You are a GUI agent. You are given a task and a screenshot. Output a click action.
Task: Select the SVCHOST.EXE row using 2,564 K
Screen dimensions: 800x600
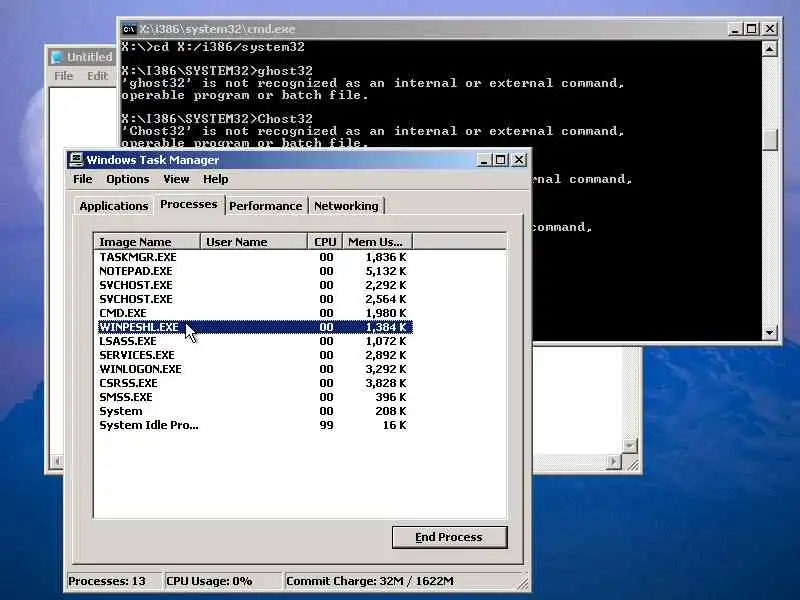click(255, 299)
